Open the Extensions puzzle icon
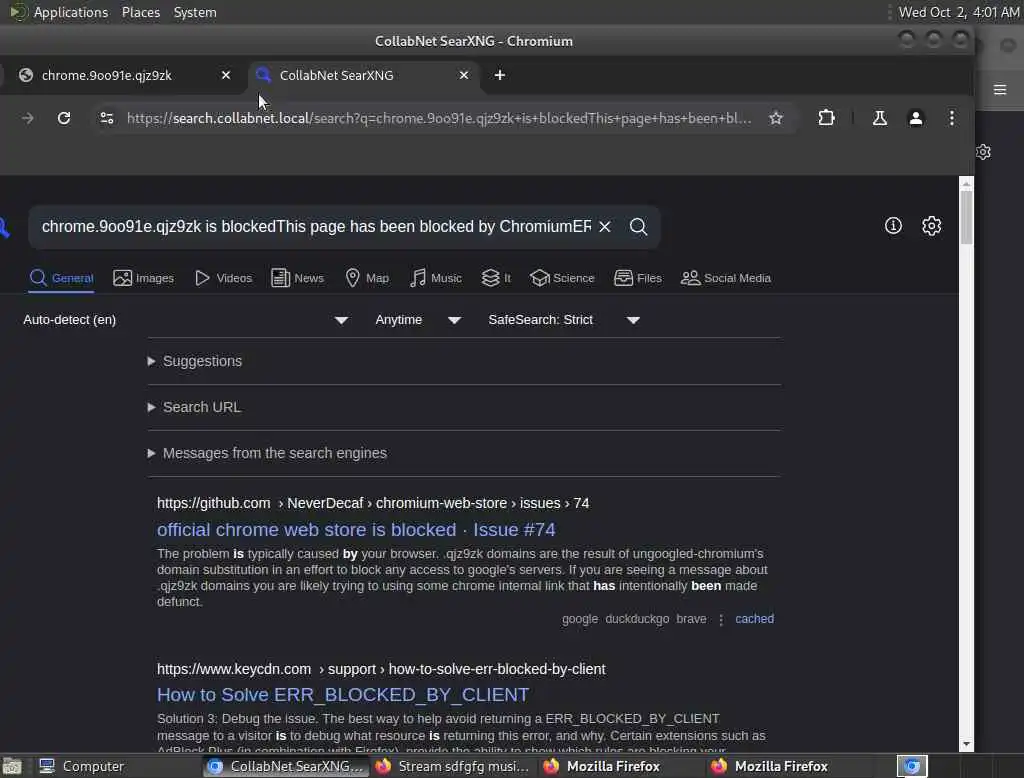 [826, 118]
